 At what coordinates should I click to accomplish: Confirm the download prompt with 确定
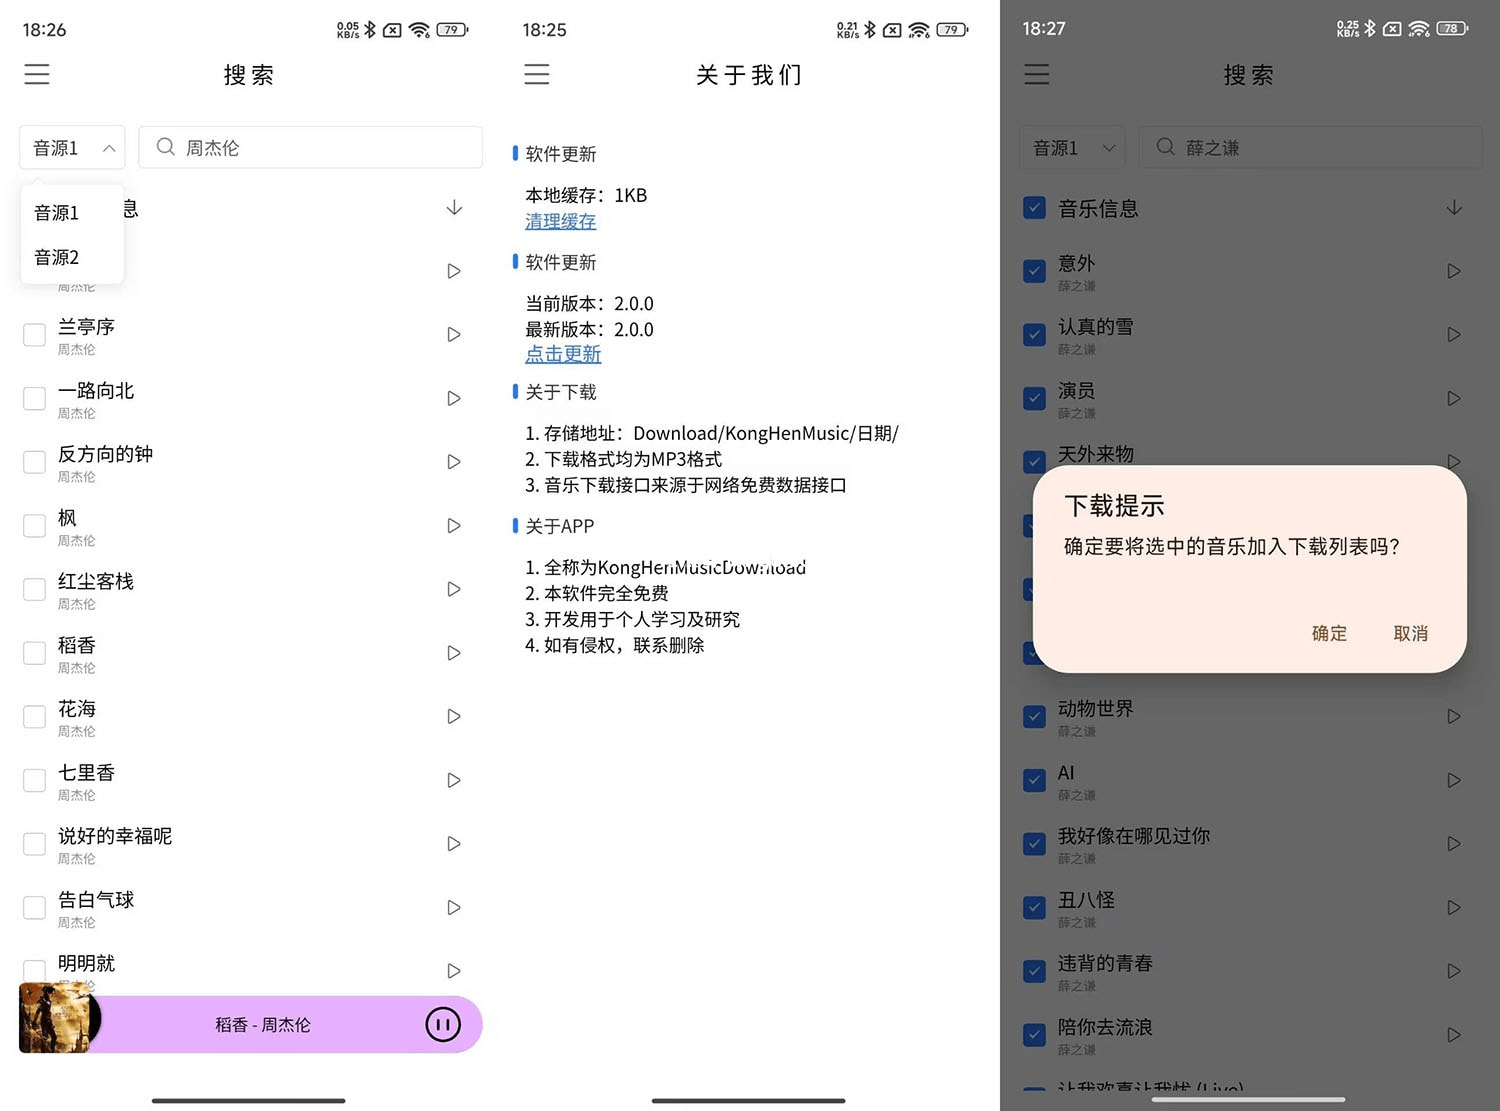click(1329, 633)
